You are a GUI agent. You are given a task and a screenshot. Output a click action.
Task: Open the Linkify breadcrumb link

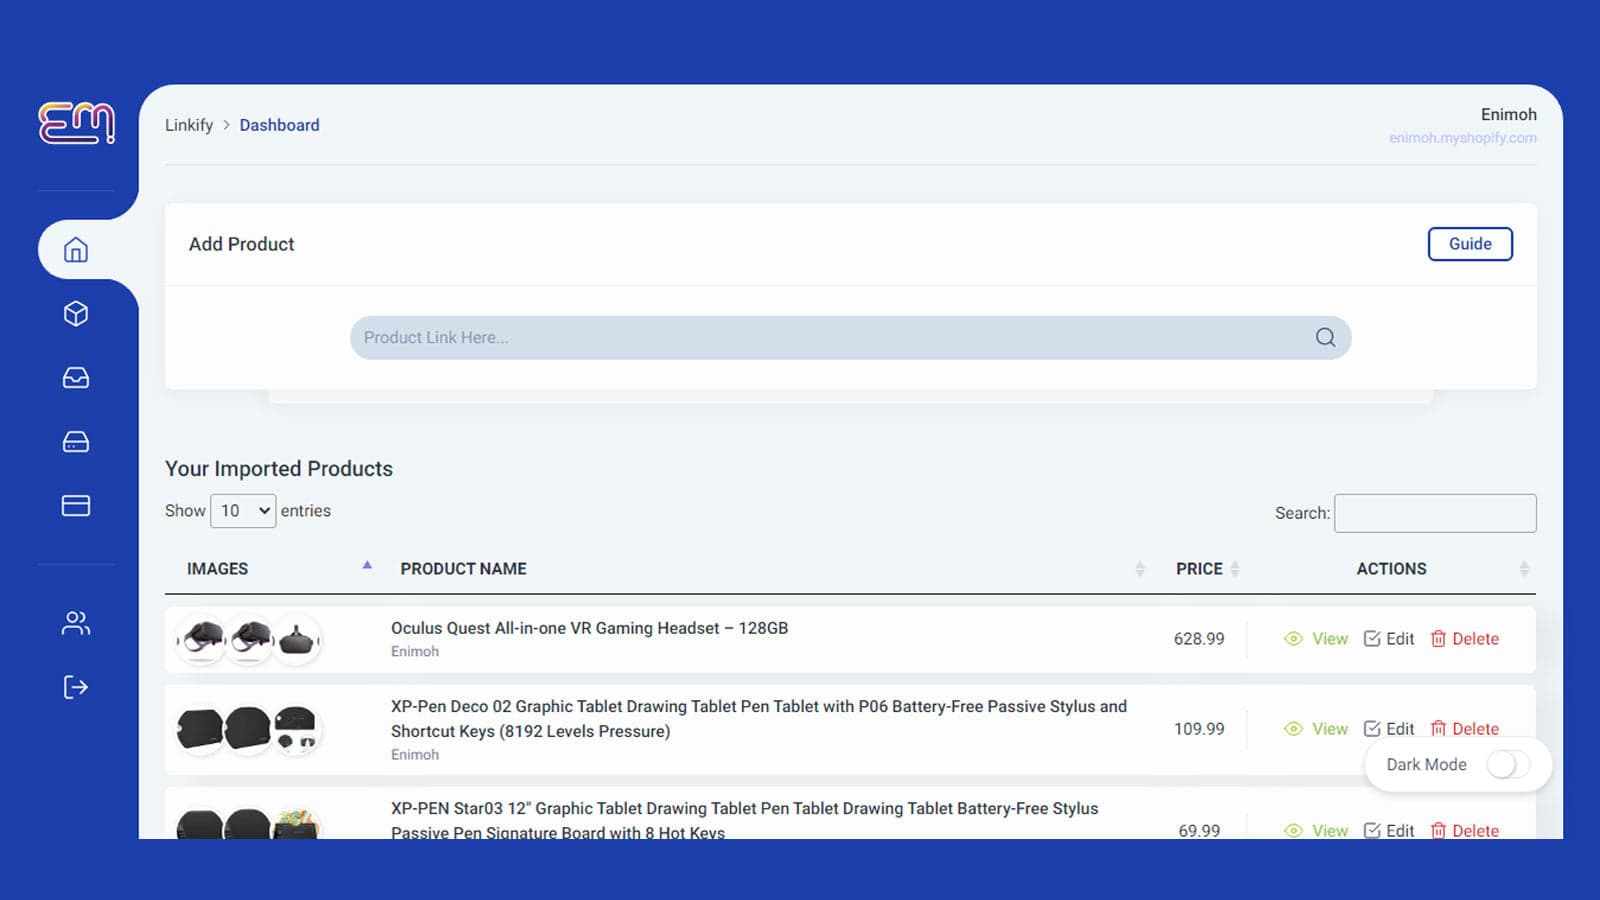click(188, 124)
